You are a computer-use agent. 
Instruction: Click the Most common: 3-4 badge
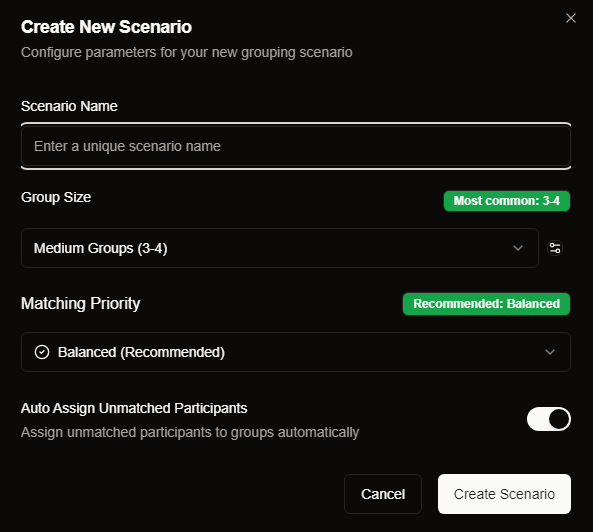click(x=507, y=201)
